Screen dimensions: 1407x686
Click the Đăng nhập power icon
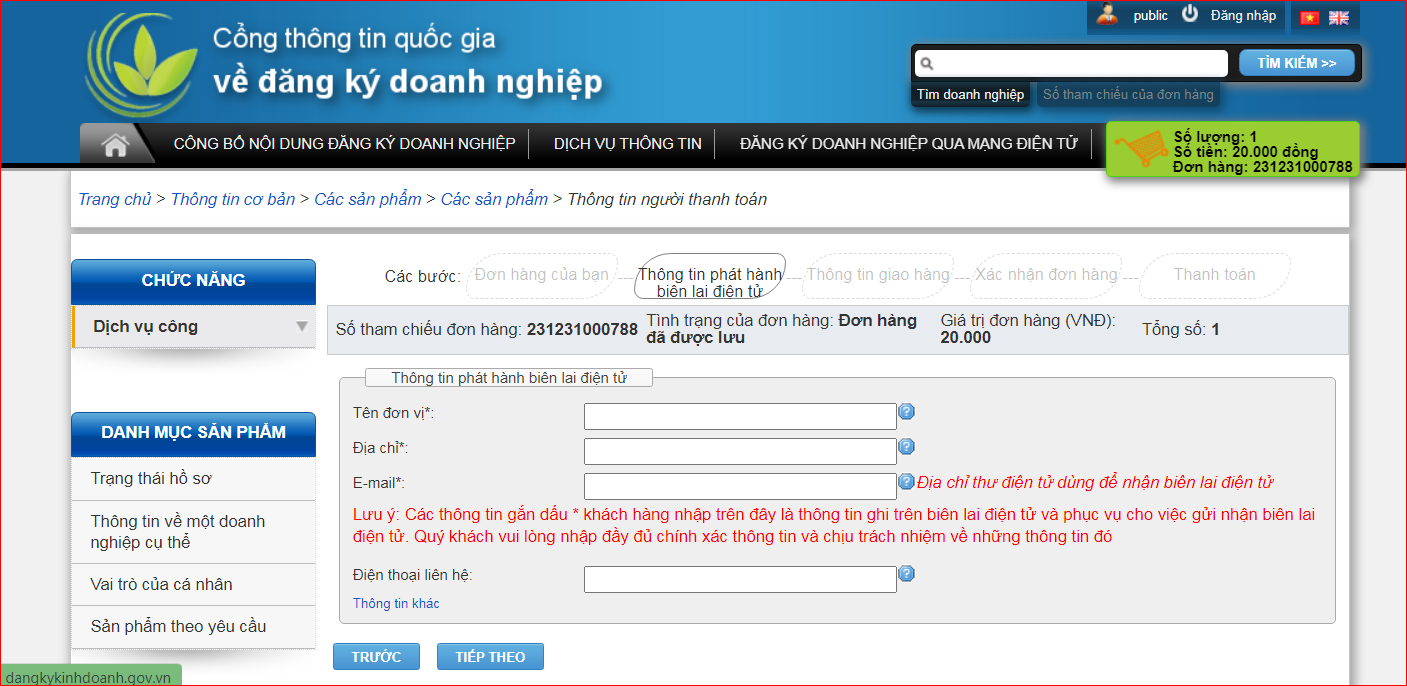(1190, 14)
